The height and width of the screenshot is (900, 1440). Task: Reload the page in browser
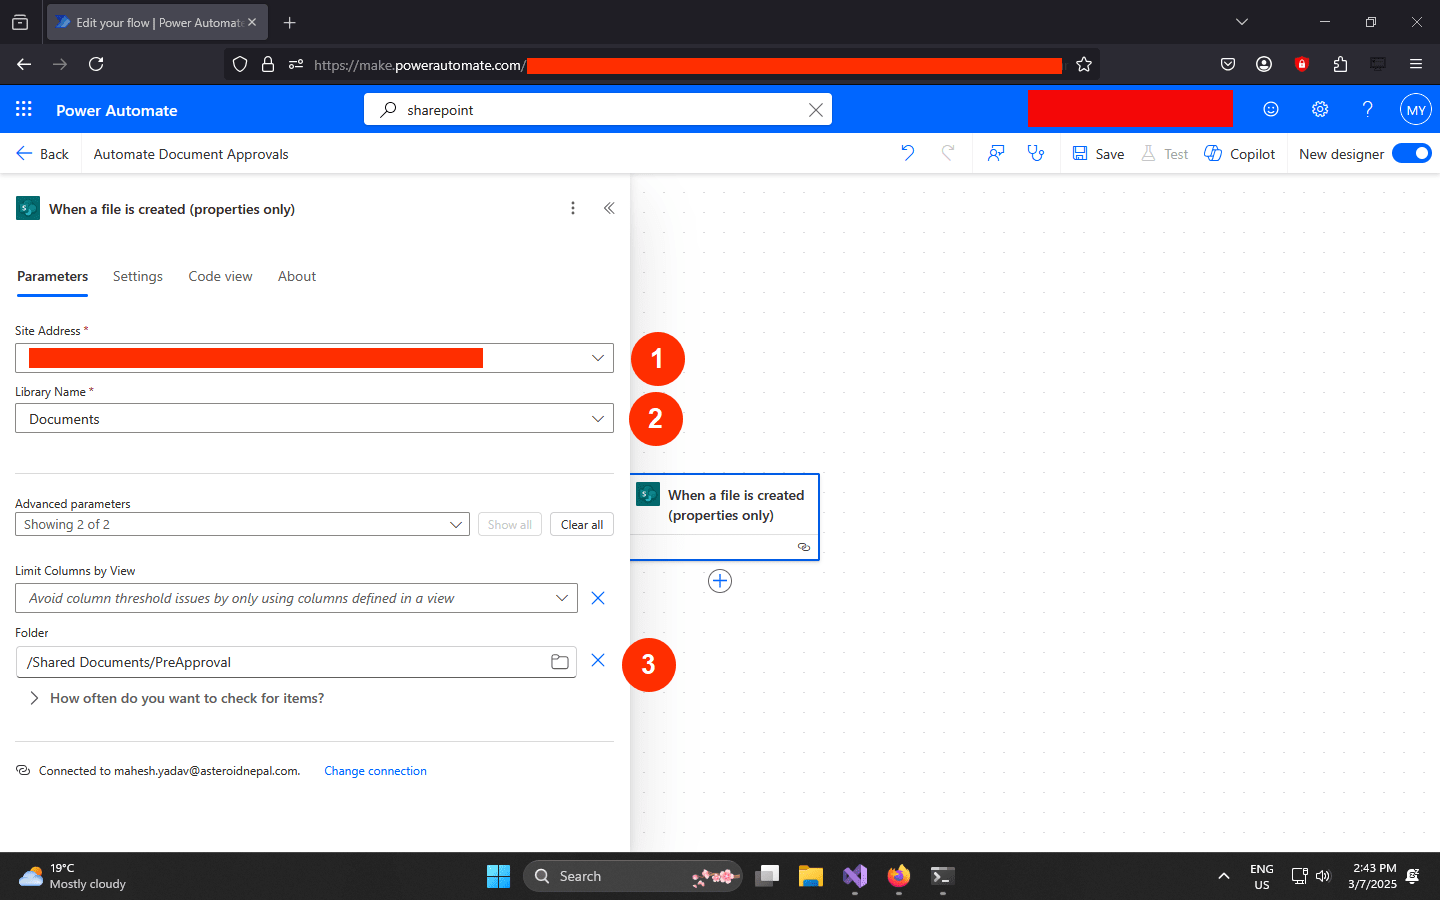[96, 64]
